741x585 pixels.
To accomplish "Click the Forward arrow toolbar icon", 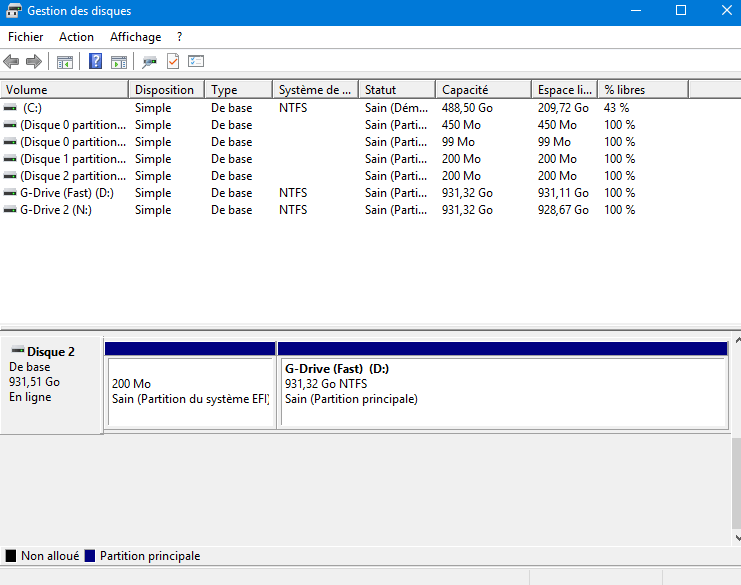I will [34, 62].
